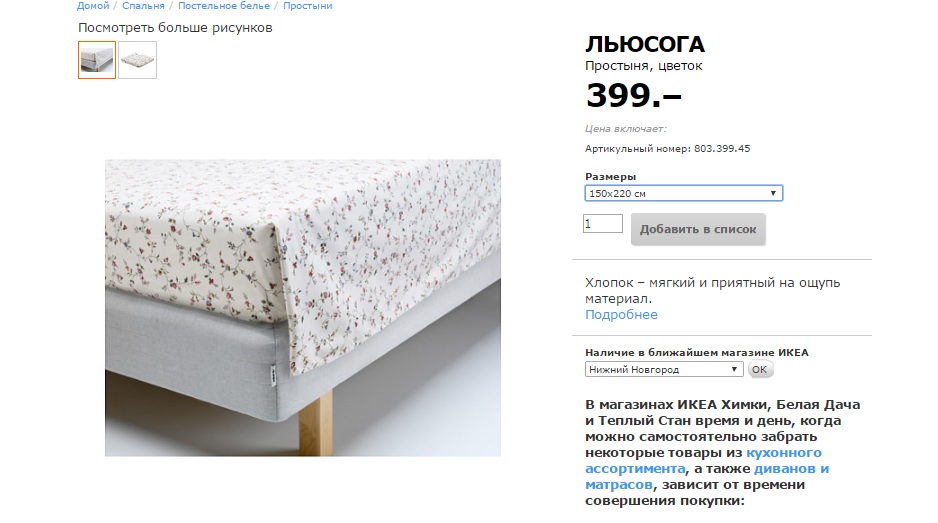The width and height of the screenshot is (938, 523).
Task: Open the Спальня breadcrumb link
Action: coord(143,6)
